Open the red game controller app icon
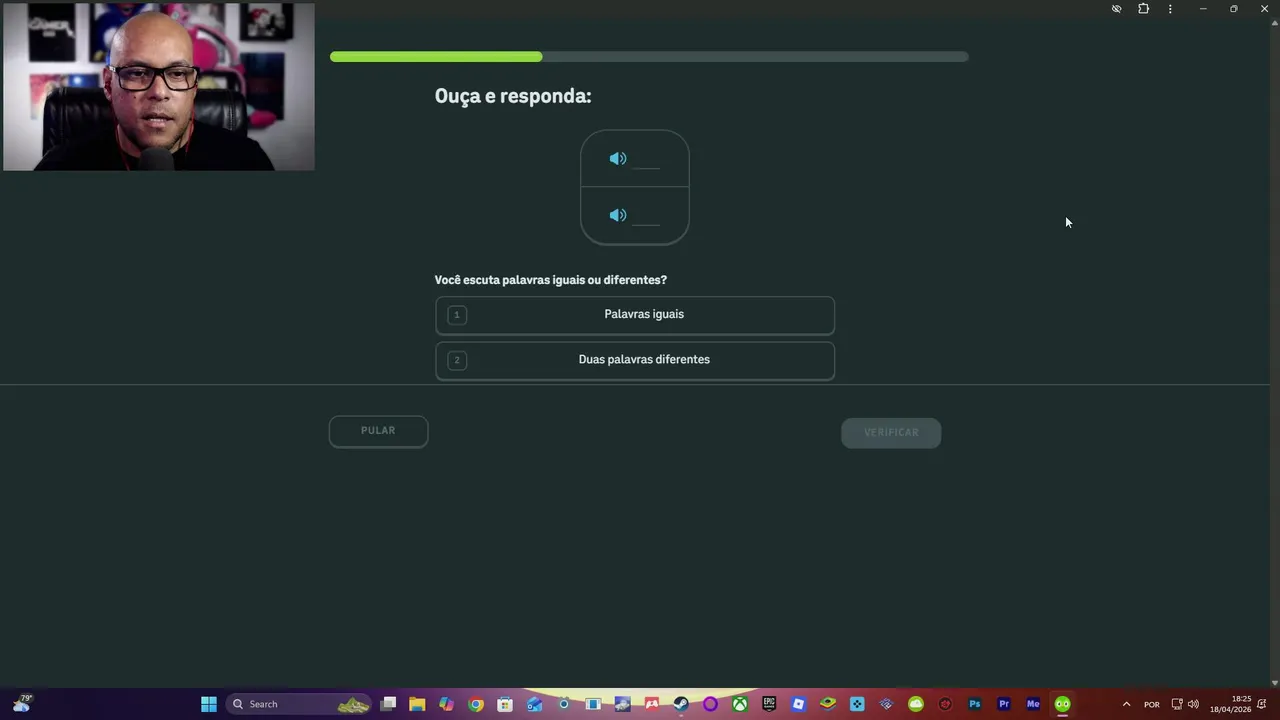The width and height of the screenshot is (1280, 720). click(x=652, y=704)
